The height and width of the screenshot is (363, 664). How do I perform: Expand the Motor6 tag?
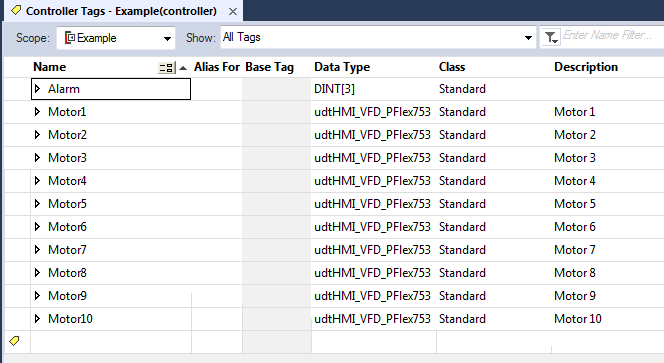pos(37,227)
